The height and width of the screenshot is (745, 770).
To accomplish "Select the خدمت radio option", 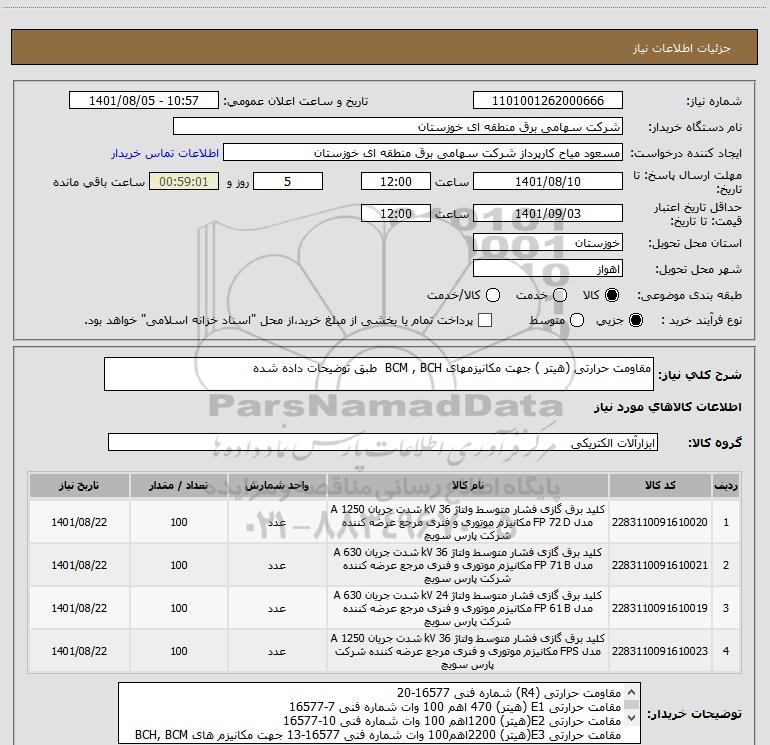I will (559, 295).
